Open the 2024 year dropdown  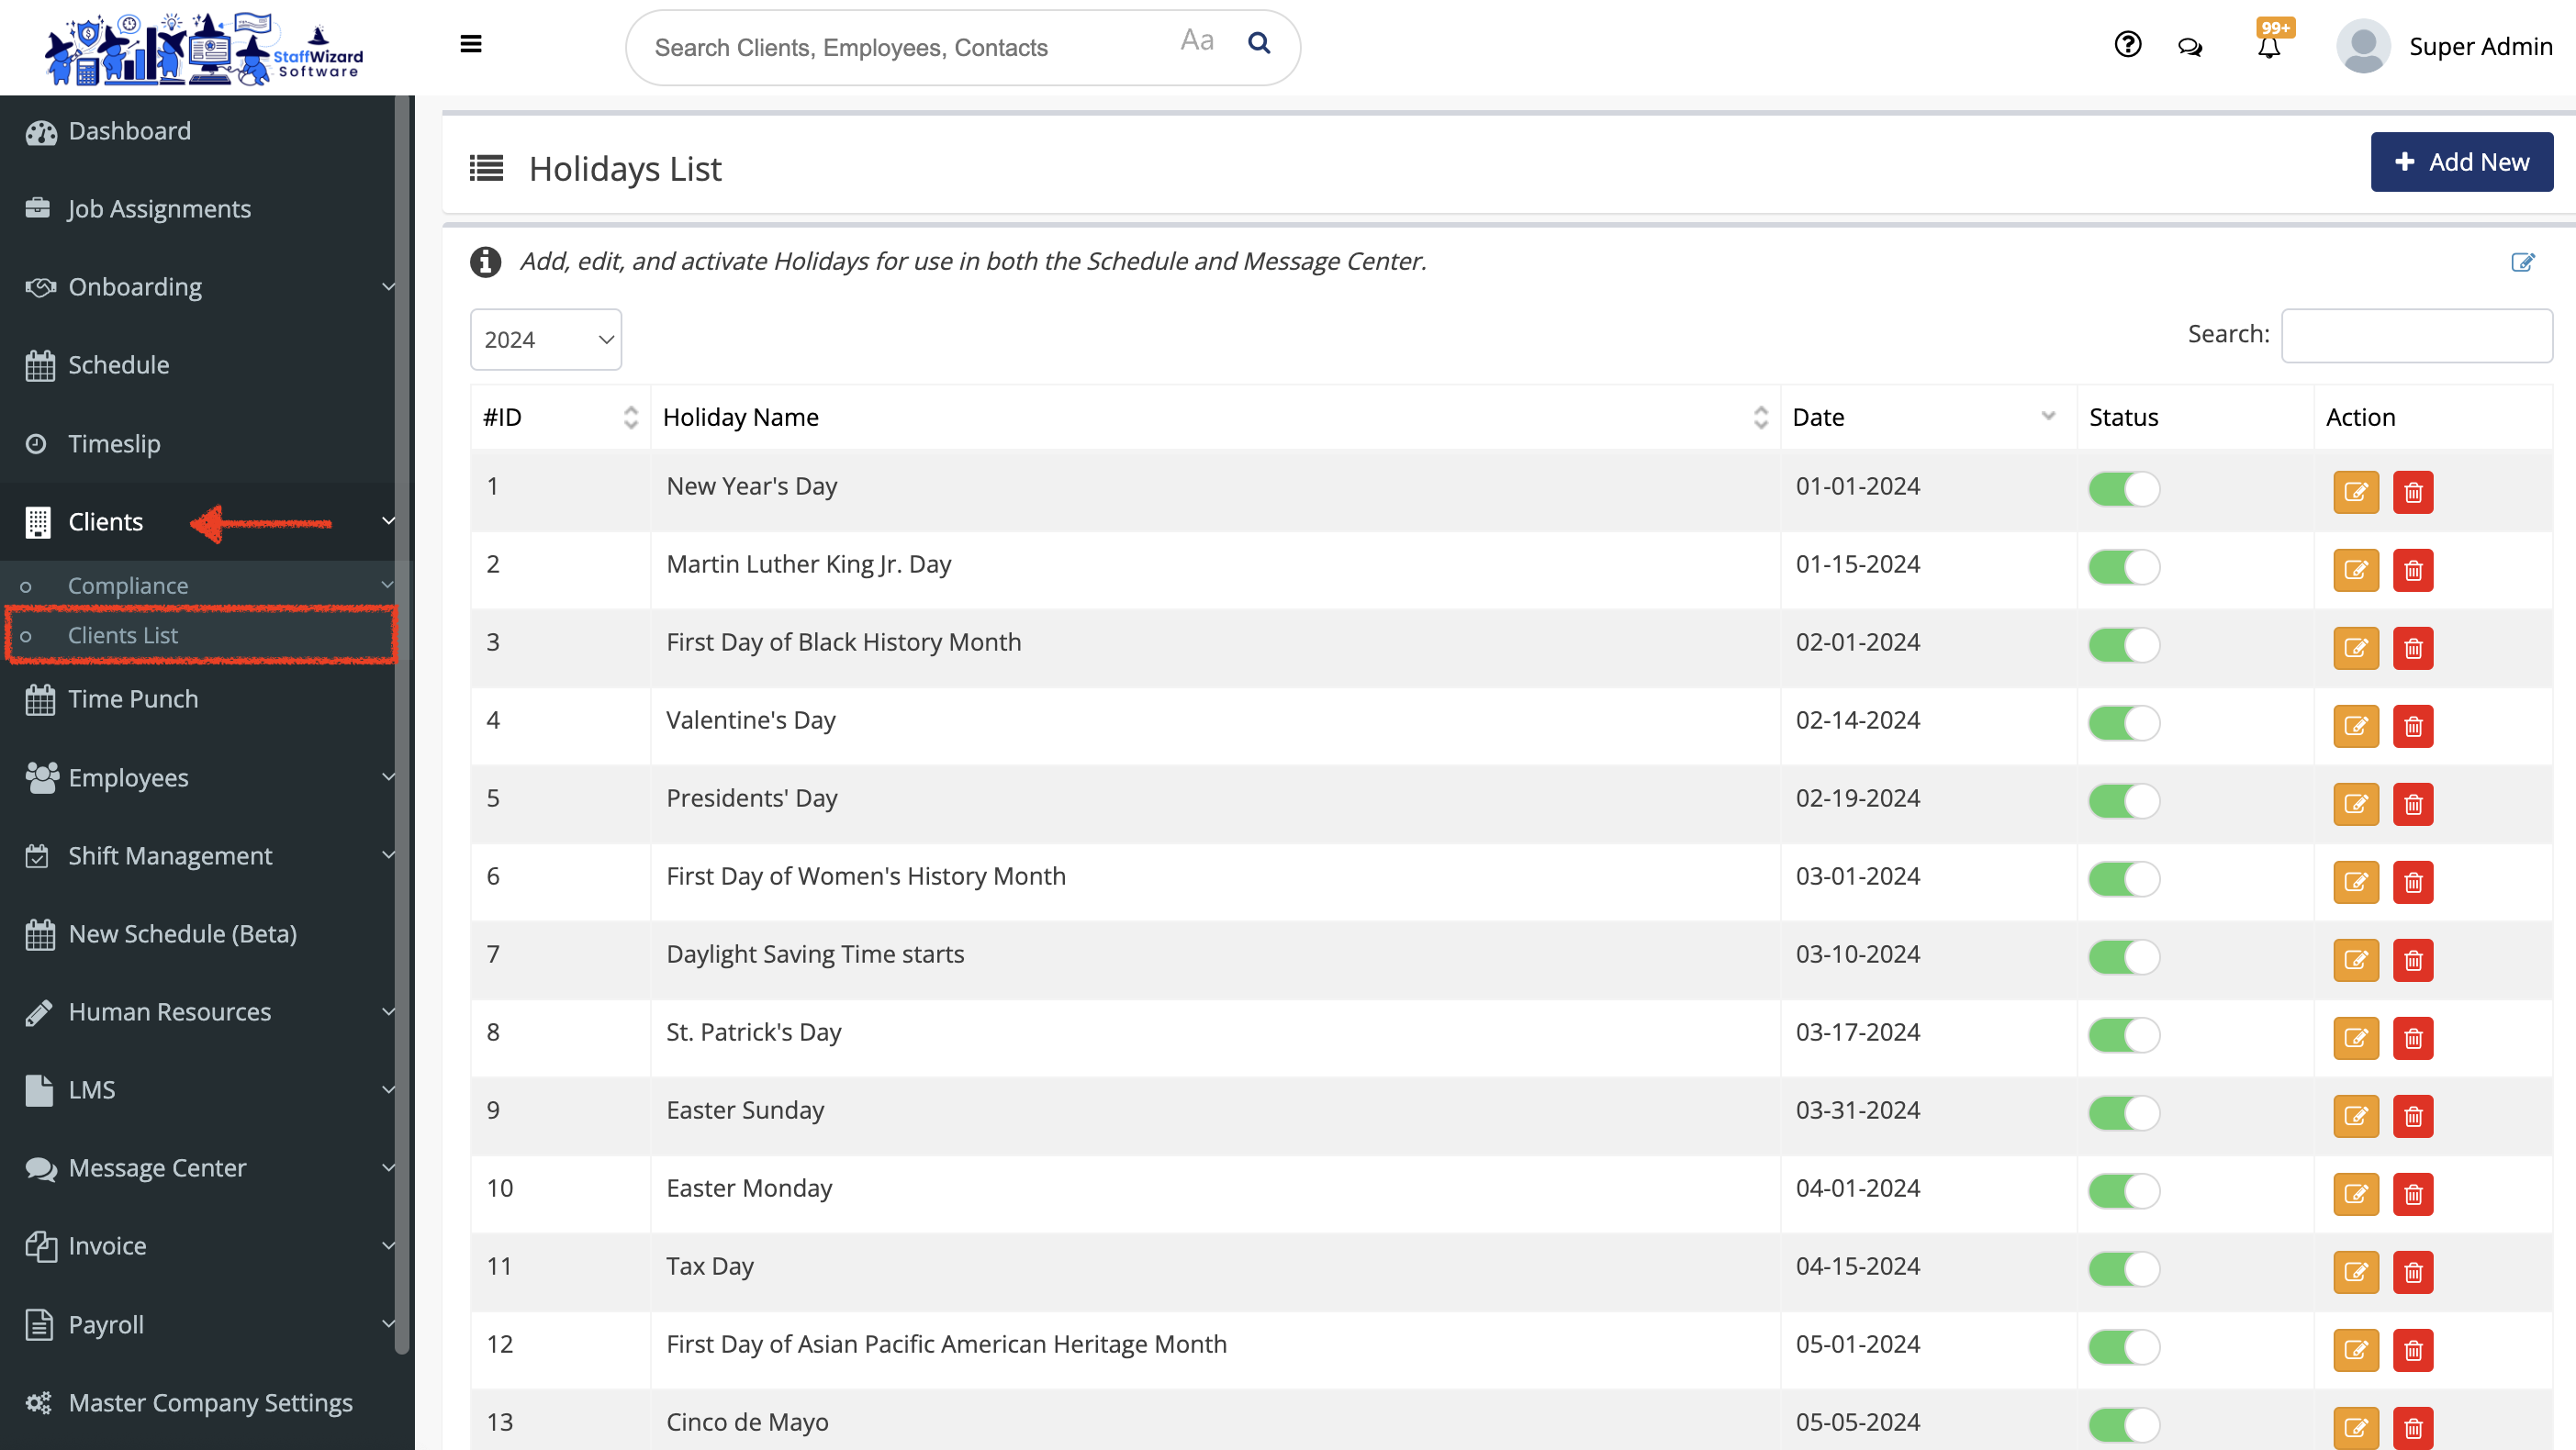pos(545,340)
